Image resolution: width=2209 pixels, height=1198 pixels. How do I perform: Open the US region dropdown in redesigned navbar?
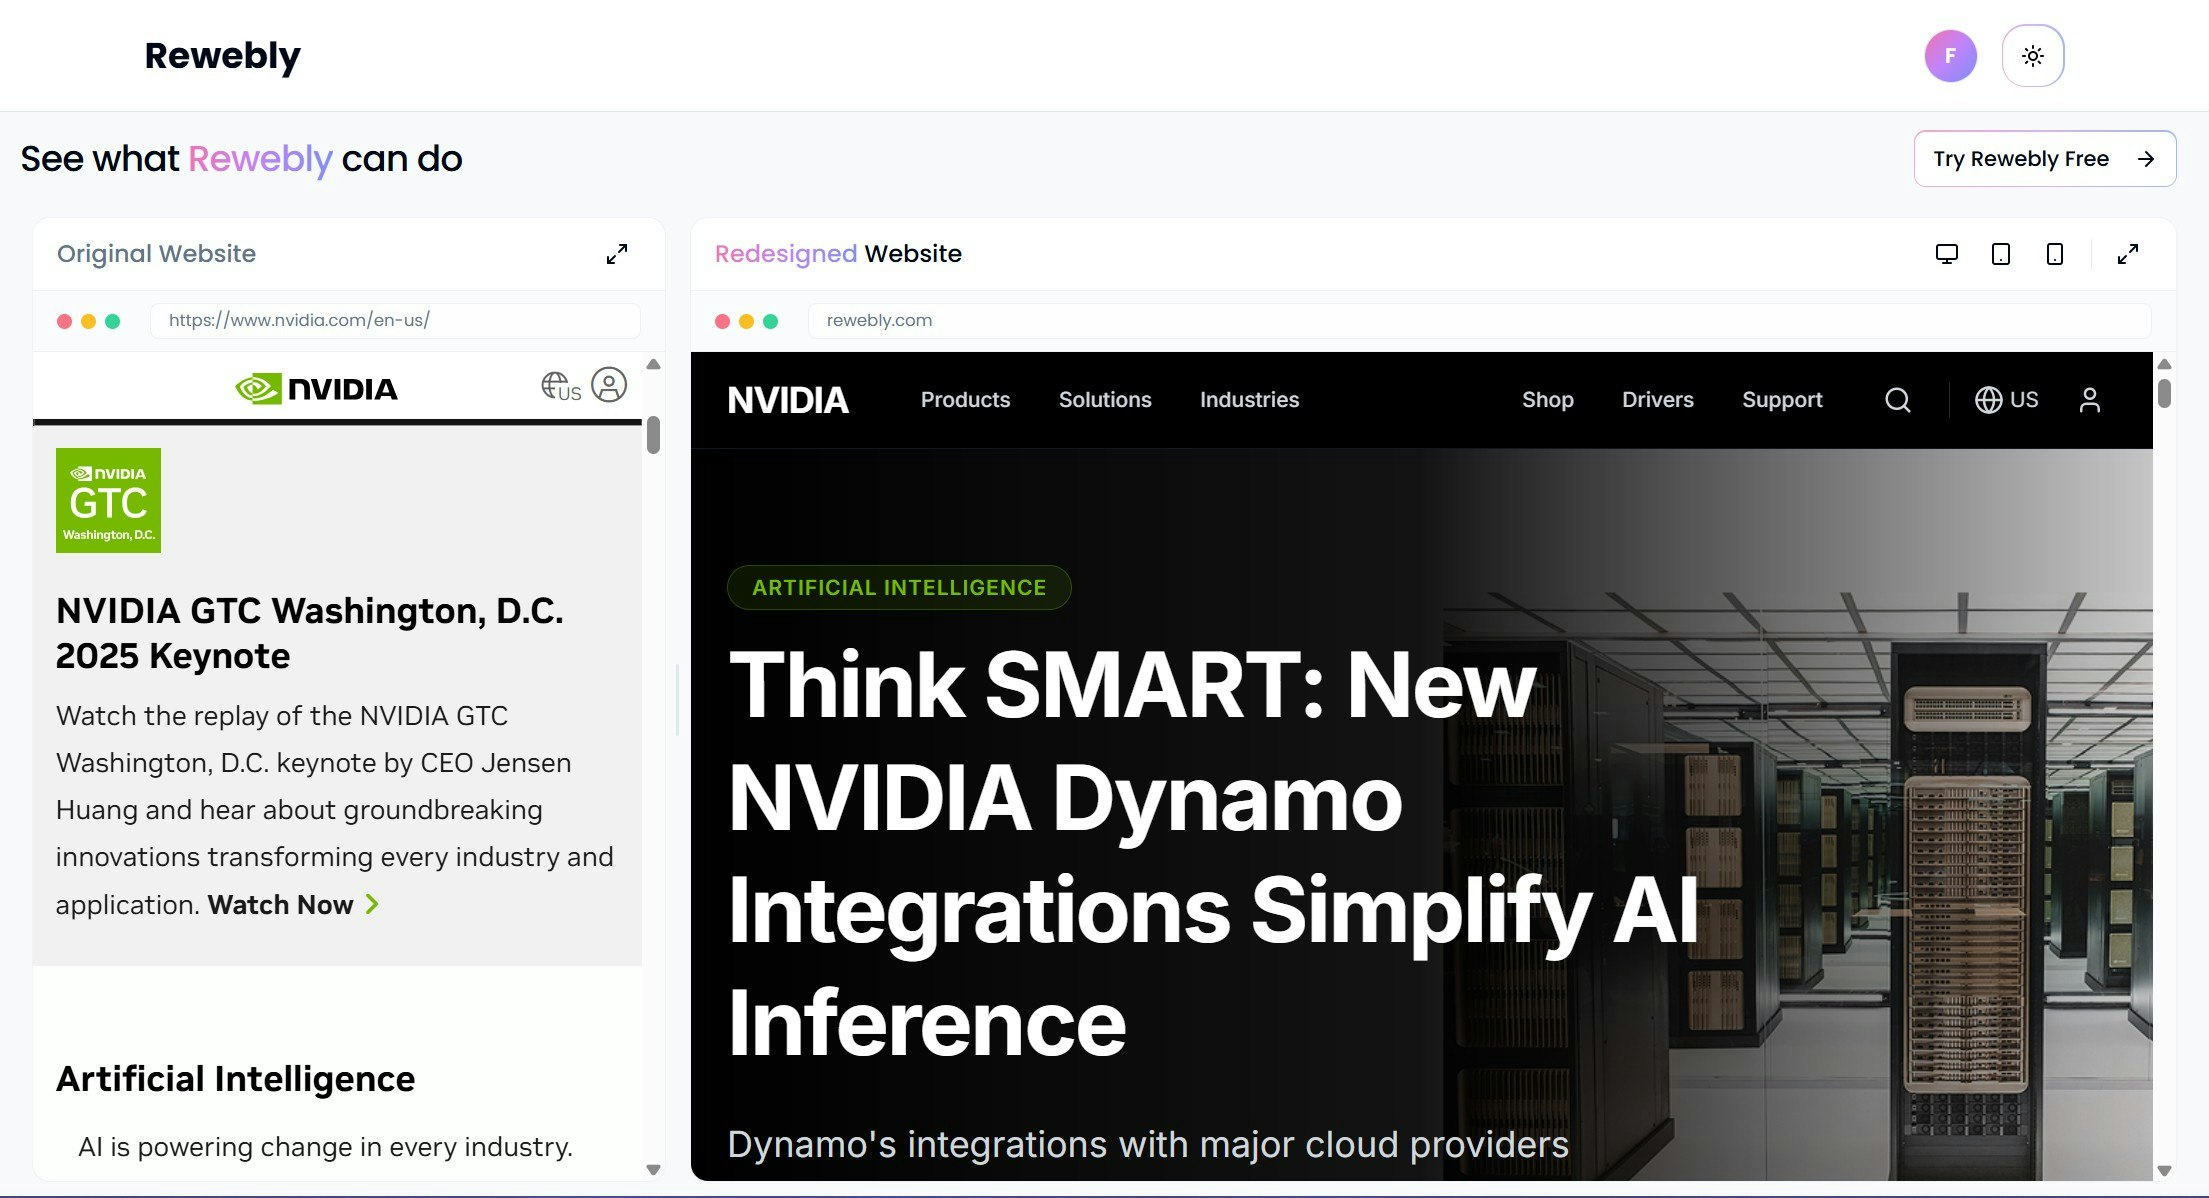pyautogui.click(x=2006, y=400)
